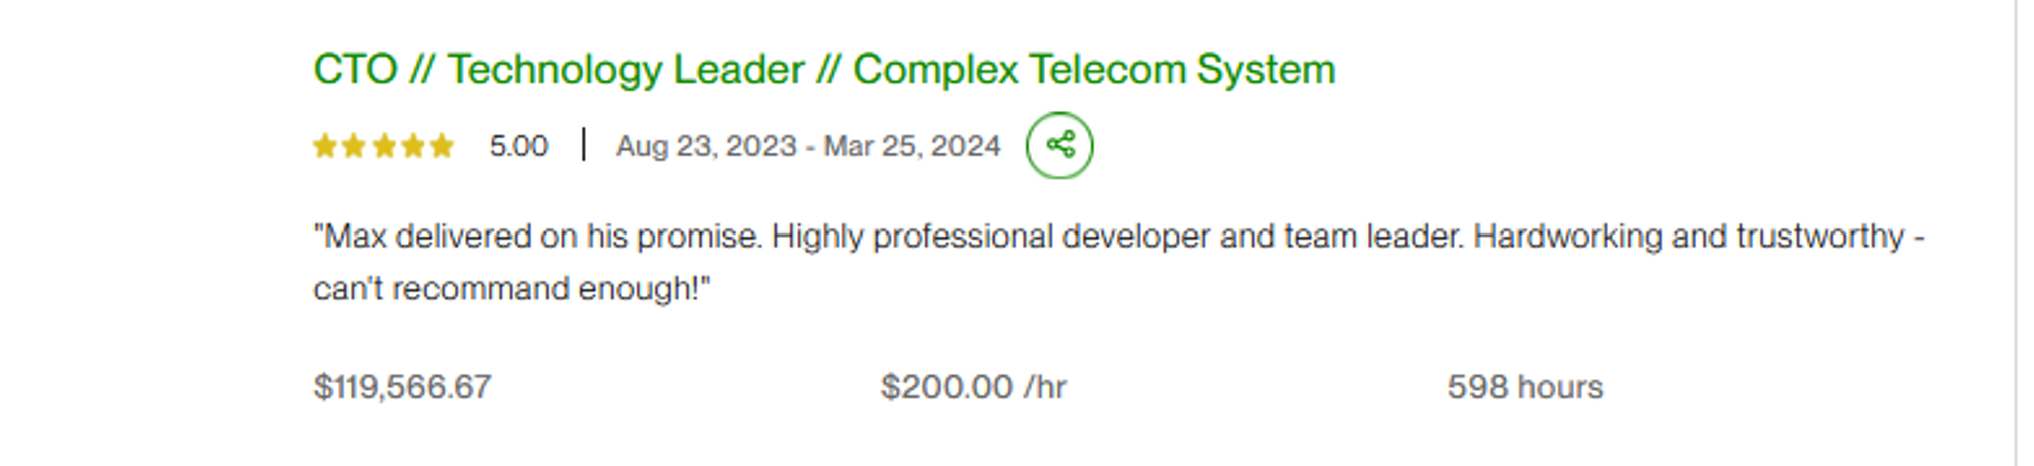This screenshot has height=466, width=2034.
Task: Click the vertical border line at the panel edge
Action: click(x=2016, y=233)
